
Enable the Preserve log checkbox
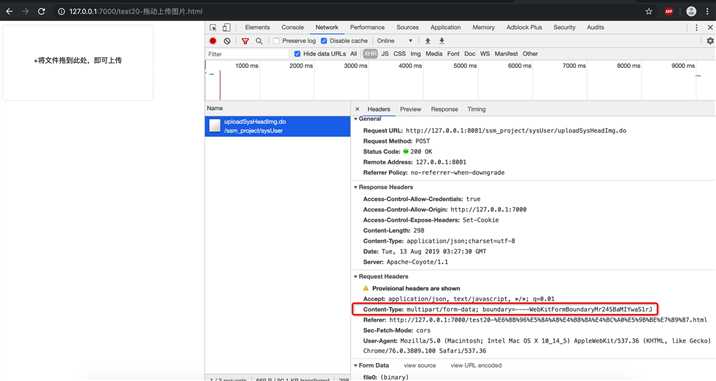[276, 41]
